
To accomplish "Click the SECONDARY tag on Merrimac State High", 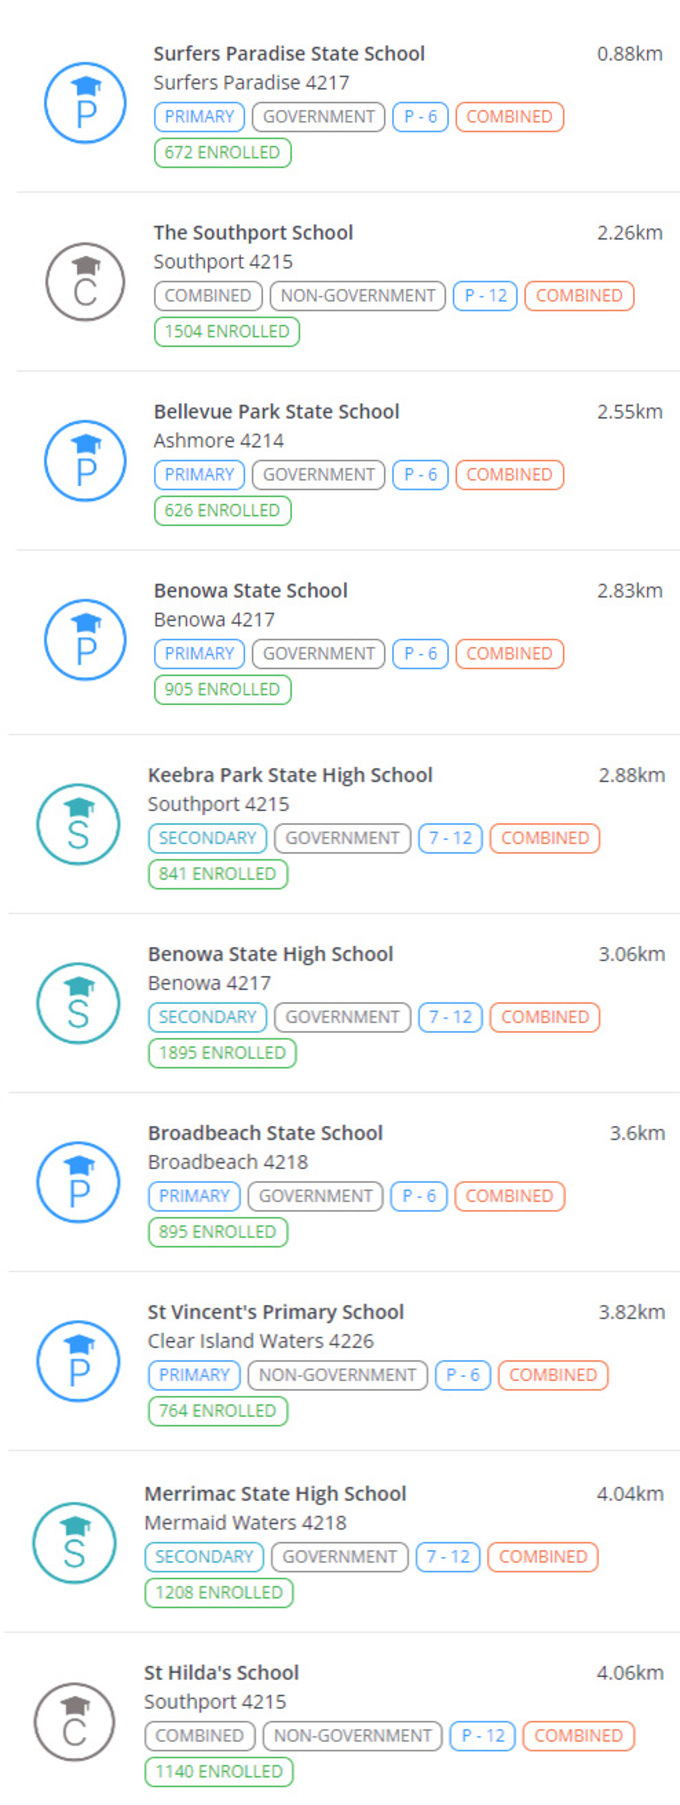I will click(x=204, y=1557).
